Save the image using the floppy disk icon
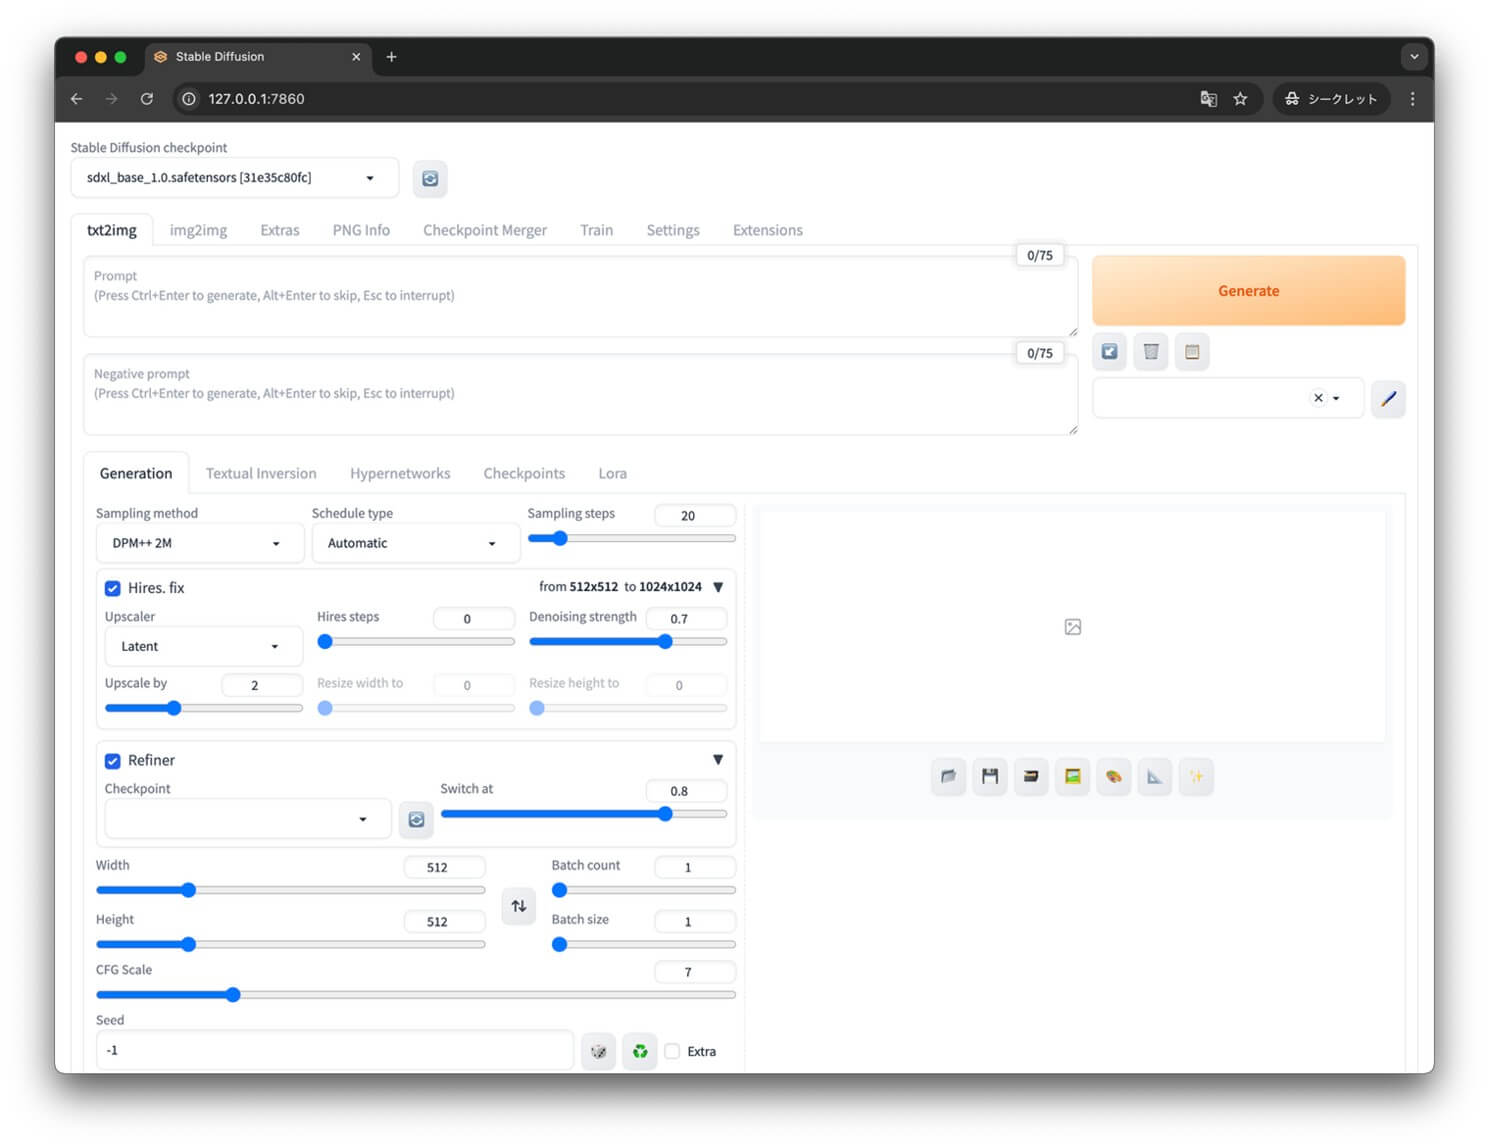This screenshot has width=1489, height=1146. tap(990, 776)
